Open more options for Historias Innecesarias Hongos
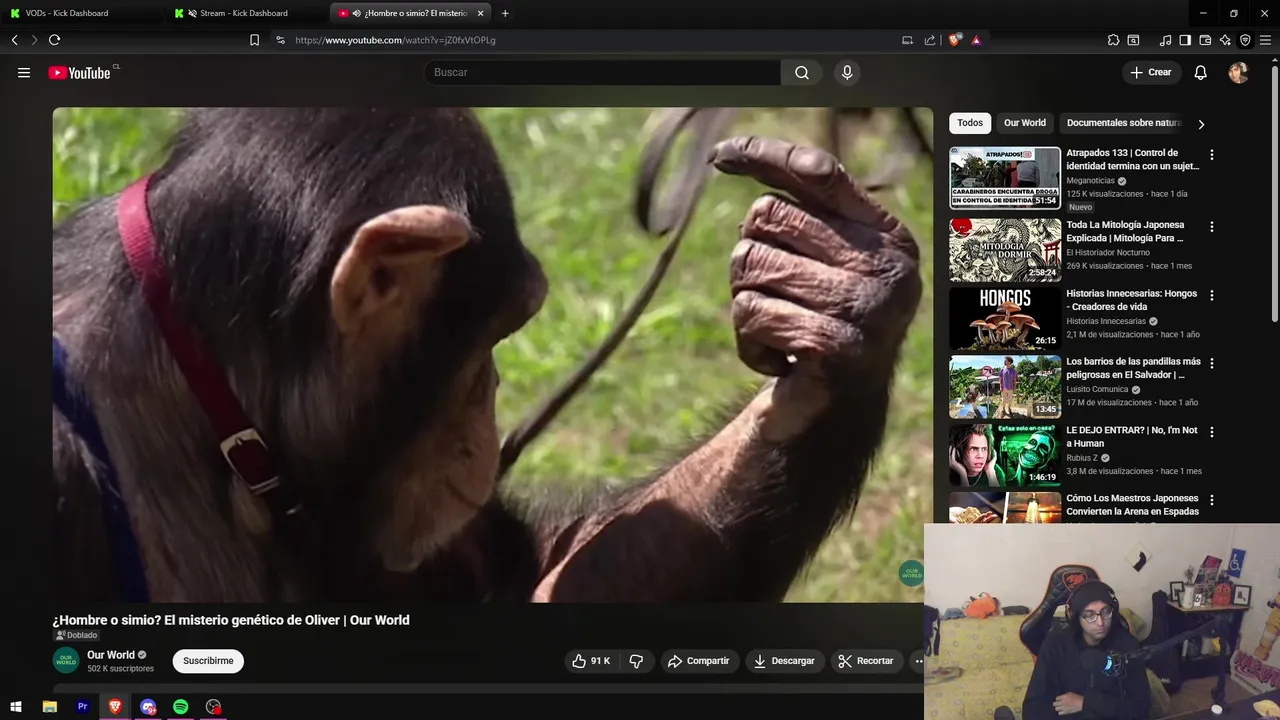The height and width of the screenshot is (720, 1280). [x=1211, y=295]
